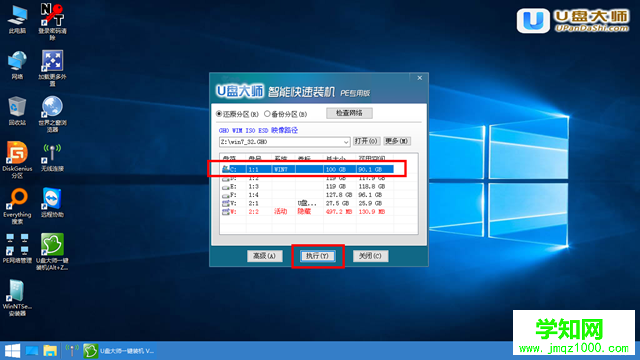Viewport: 640px width, 360px height.
Task: Select the PE网络管理 desktop icon
Action: pos(17,249)
